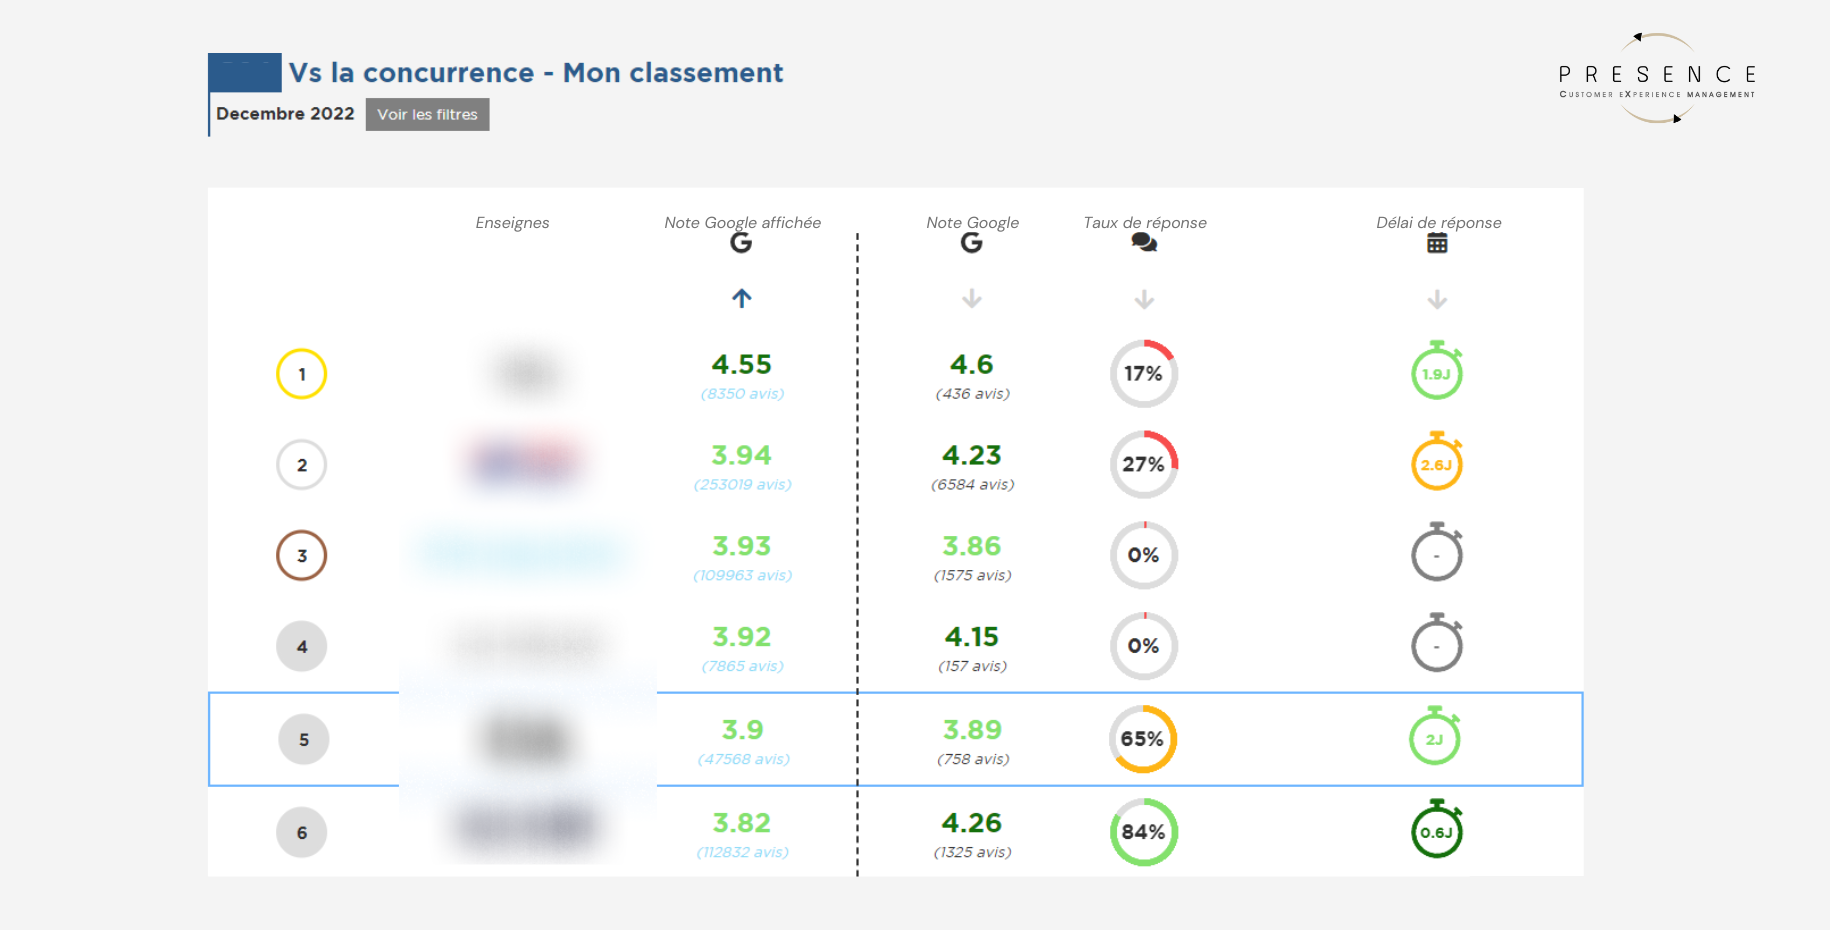Click the 4.23 Google rating
Screen dimensions: 1830x930
(972, 456)
